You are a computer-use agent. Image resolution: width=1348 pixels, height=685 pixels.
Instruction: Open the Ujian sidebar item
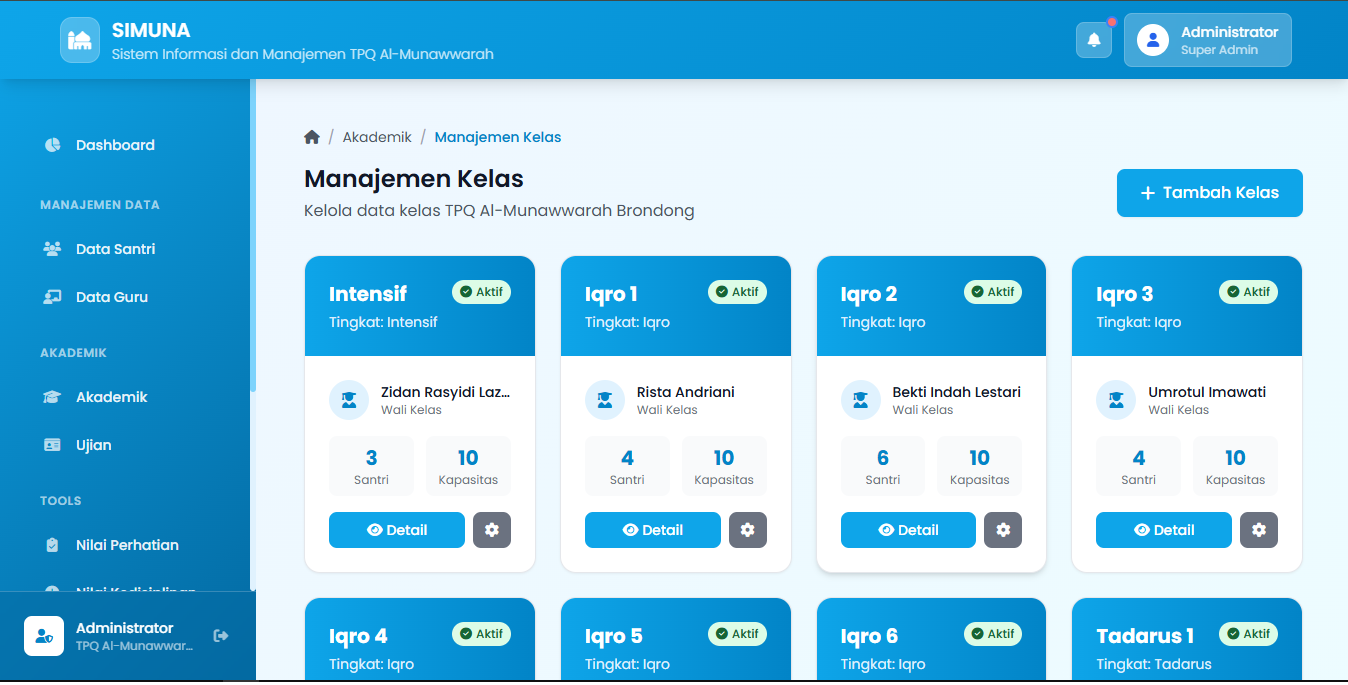[93, 445]
